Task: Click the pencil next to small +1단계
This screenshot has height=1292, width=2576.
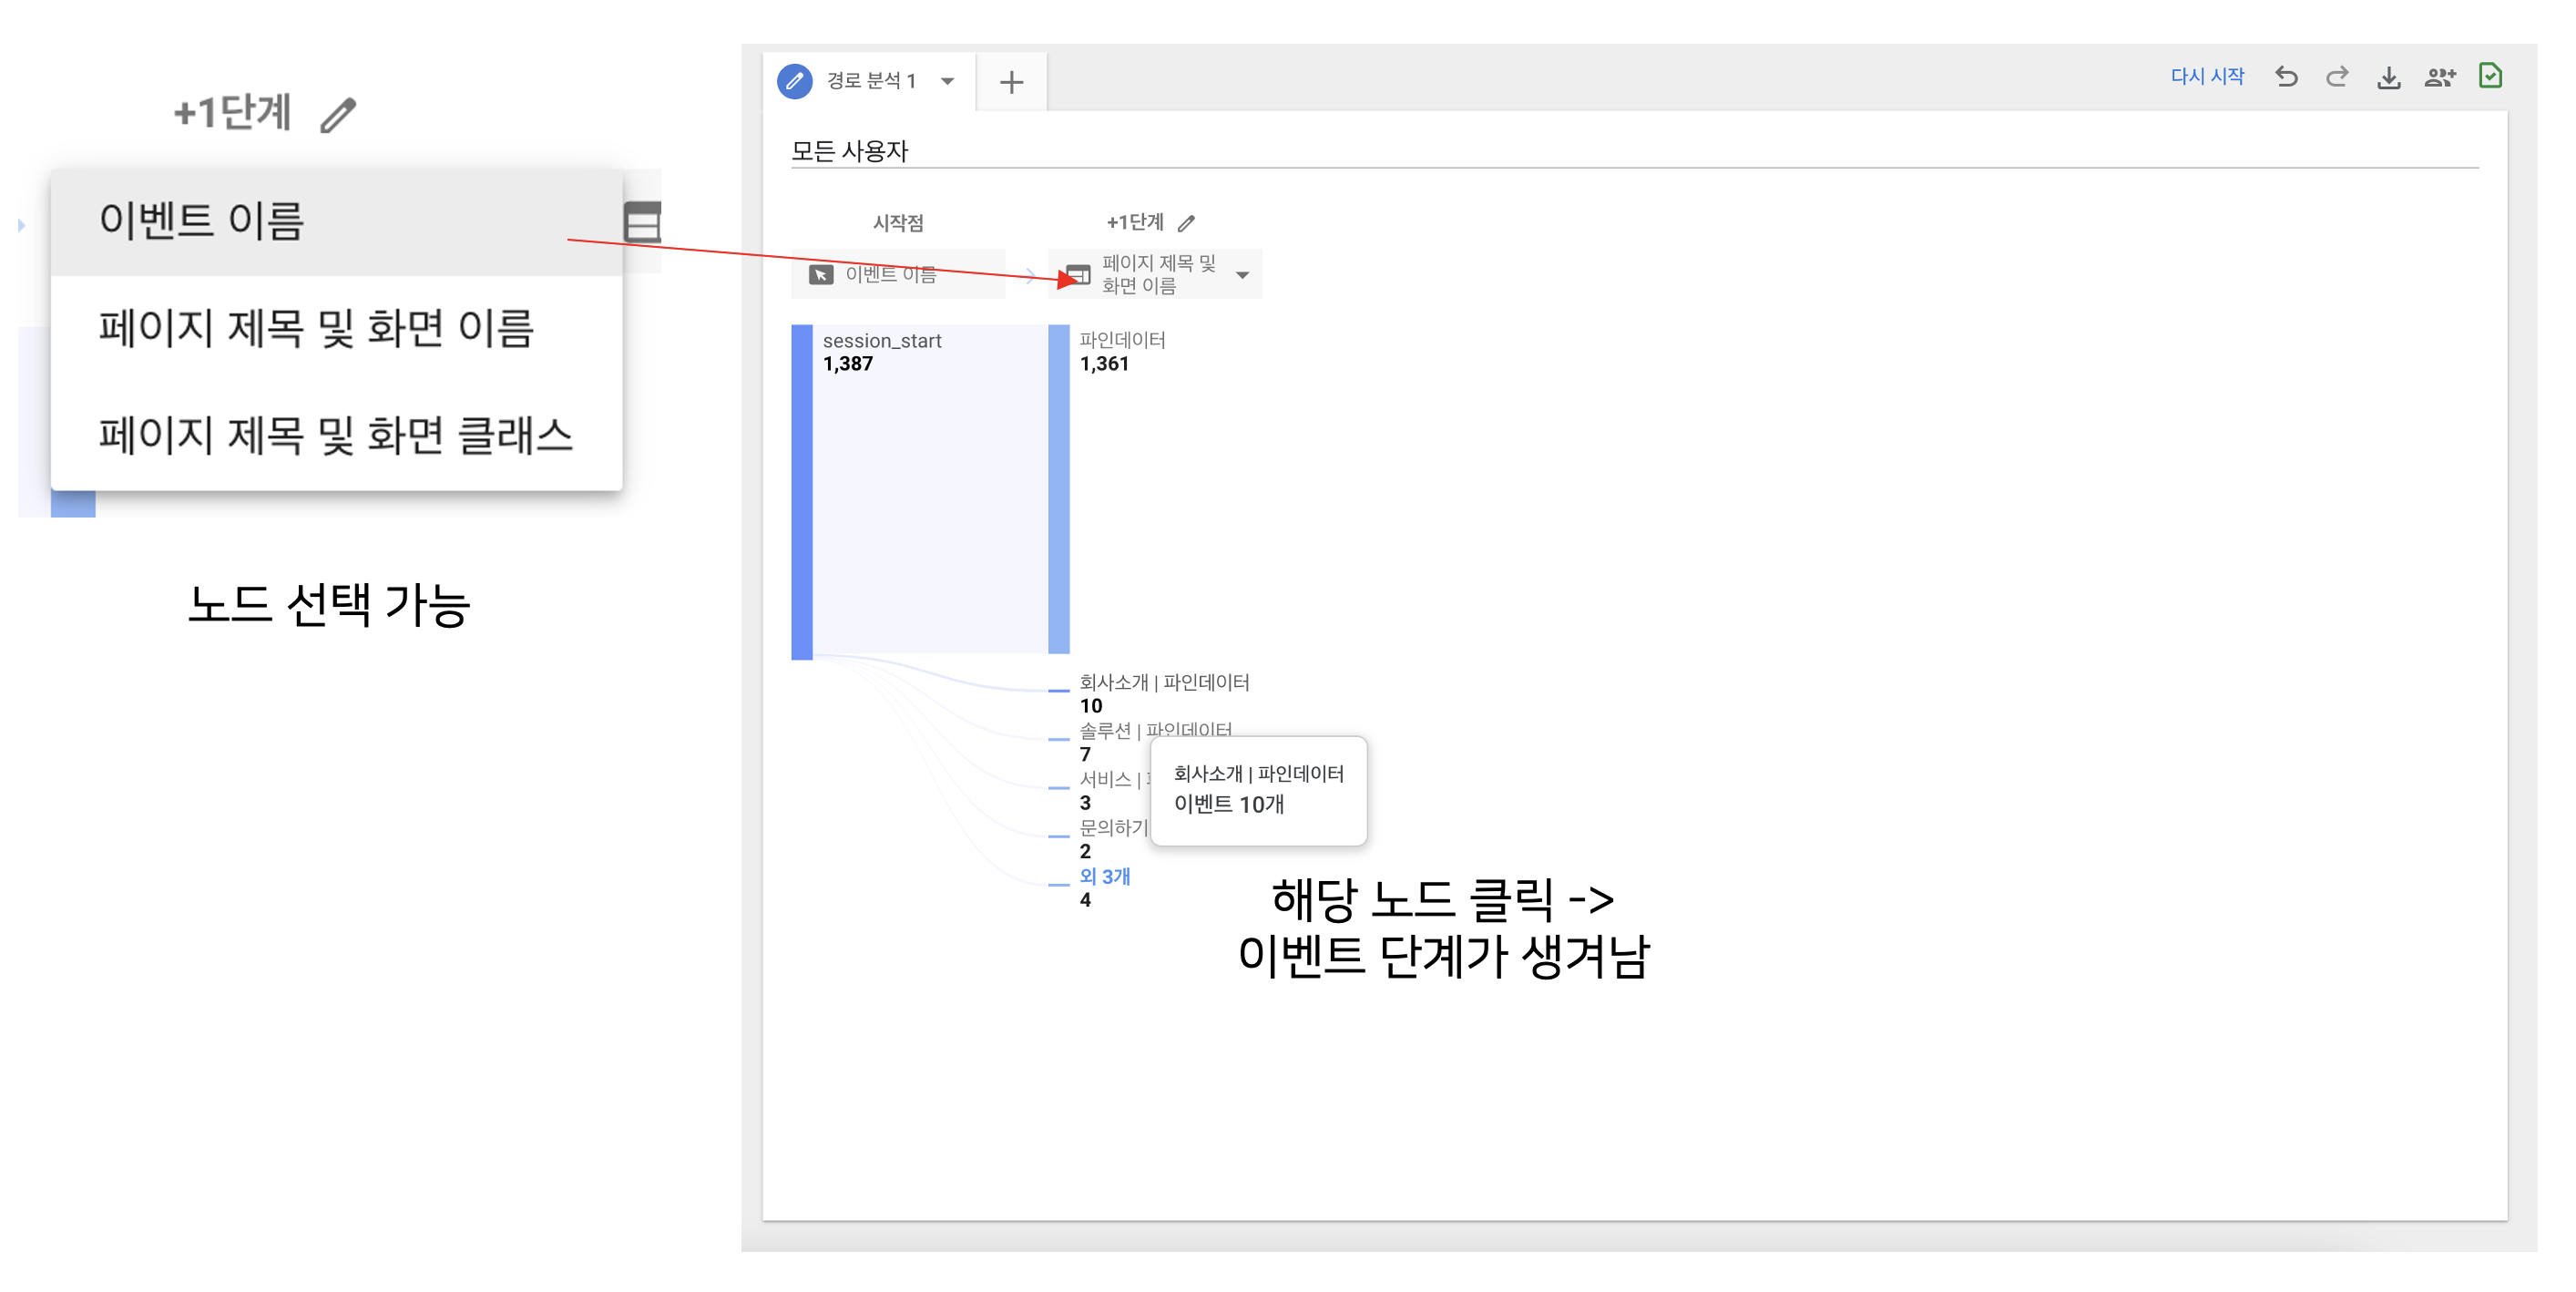Action: 1186,223
